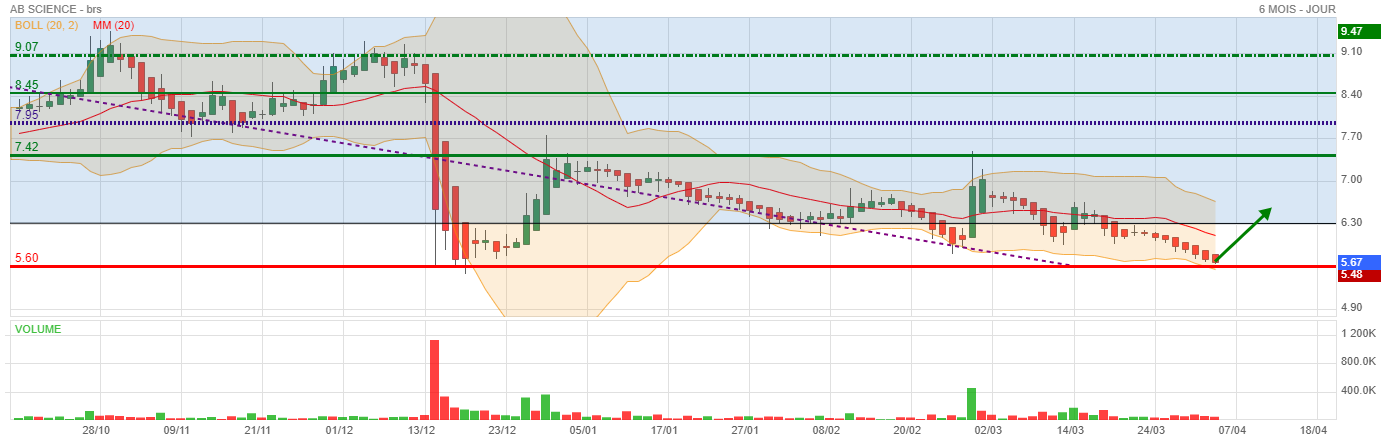1381x440 pixels.
Task: Select the 8.45 resistance level label
Action: coord(26,85)
